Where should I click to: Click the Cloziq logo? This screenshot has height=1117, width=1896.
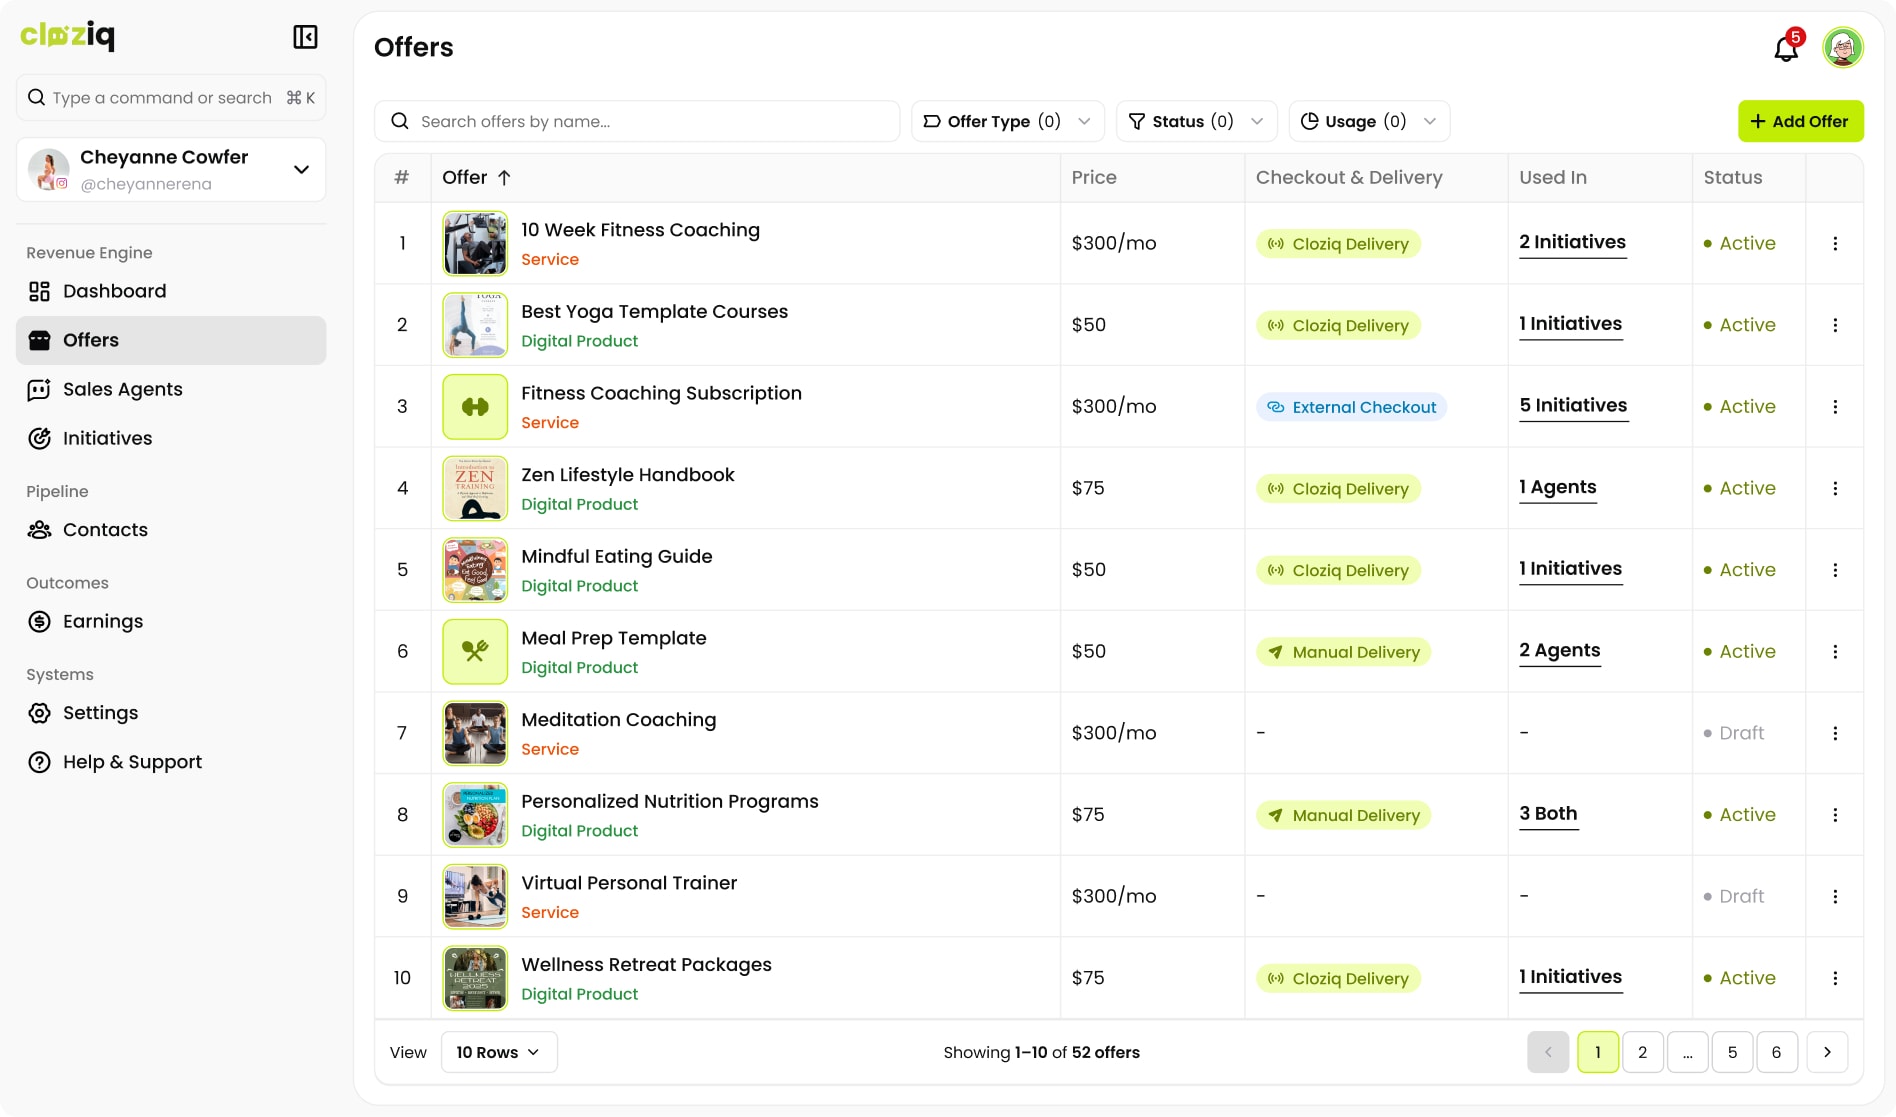[68, 36]
